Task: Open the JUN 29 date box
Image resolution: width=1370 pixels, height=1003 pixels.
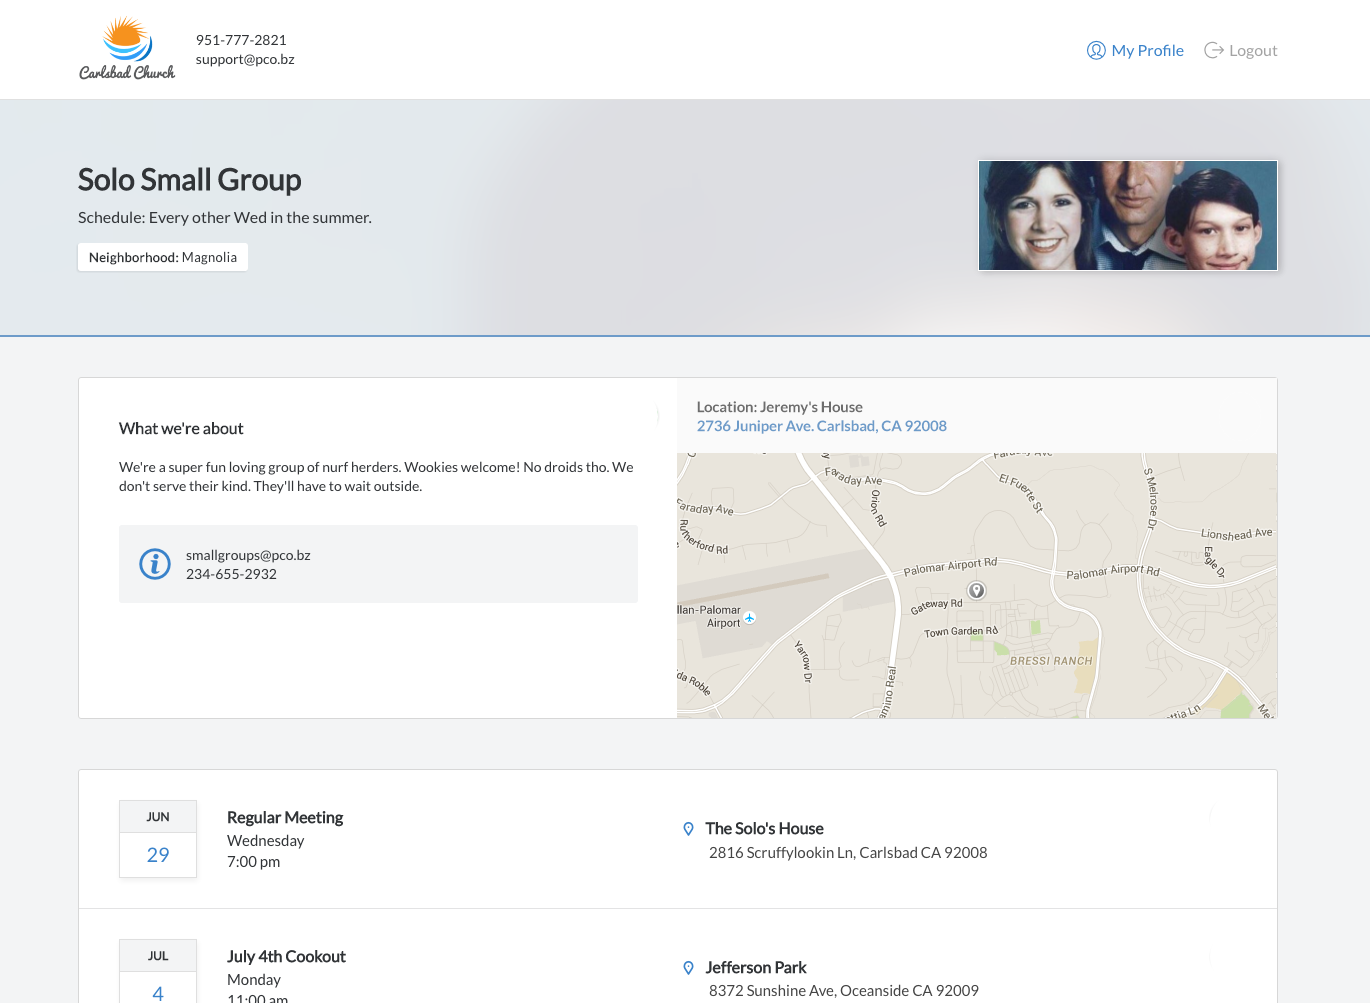Action: (x=157, y=839)
